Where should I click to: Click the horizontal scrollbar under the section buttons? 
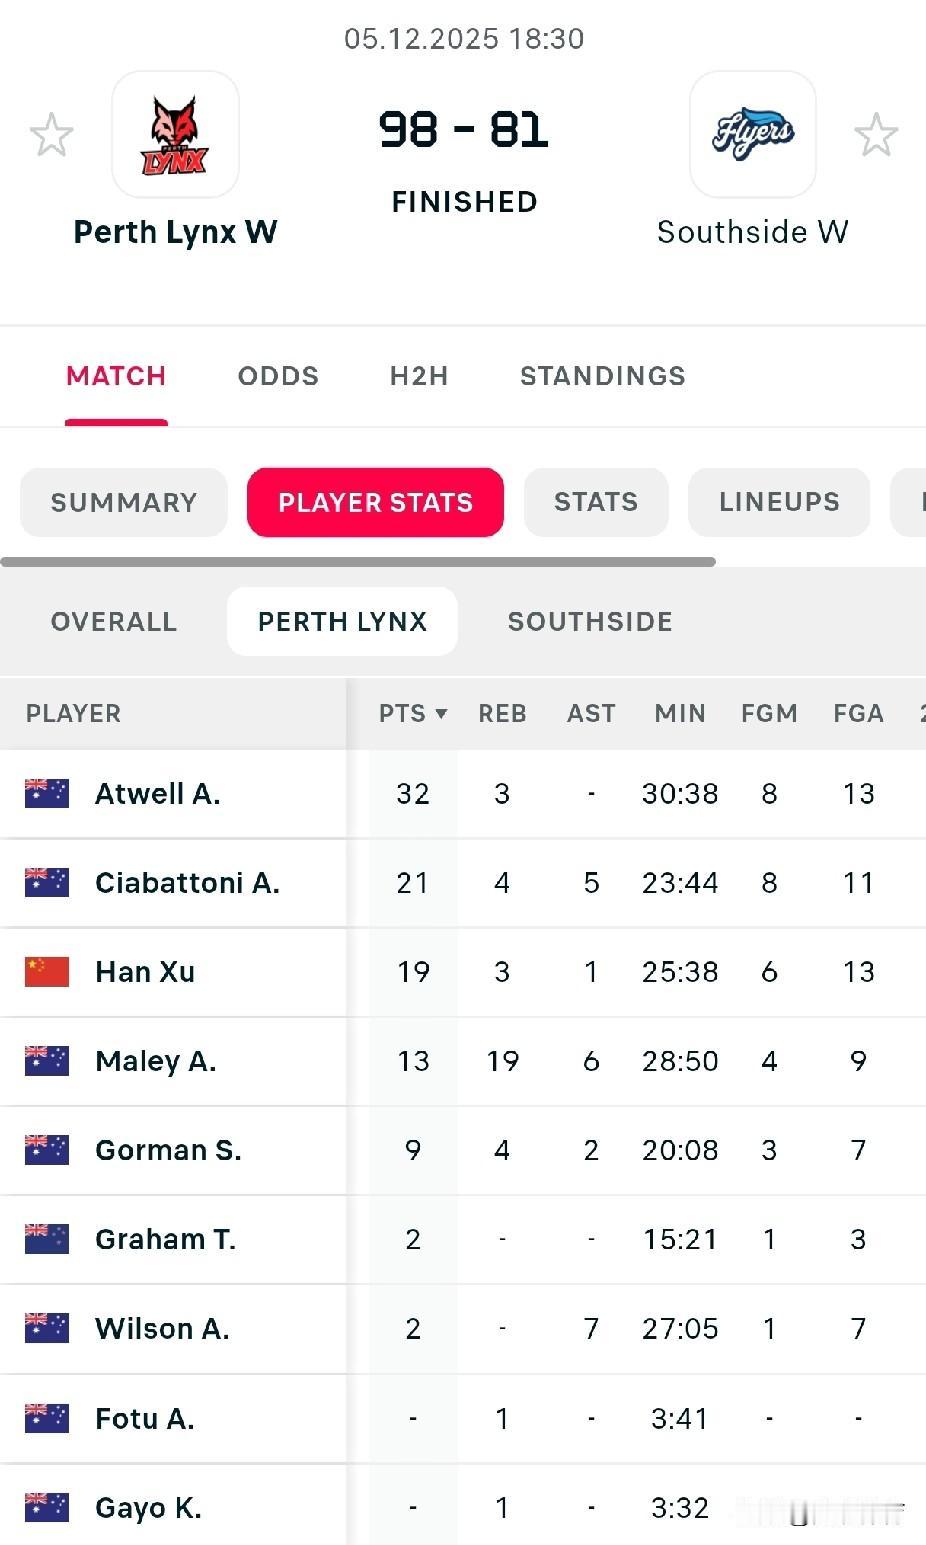click(x=358, y=562)
